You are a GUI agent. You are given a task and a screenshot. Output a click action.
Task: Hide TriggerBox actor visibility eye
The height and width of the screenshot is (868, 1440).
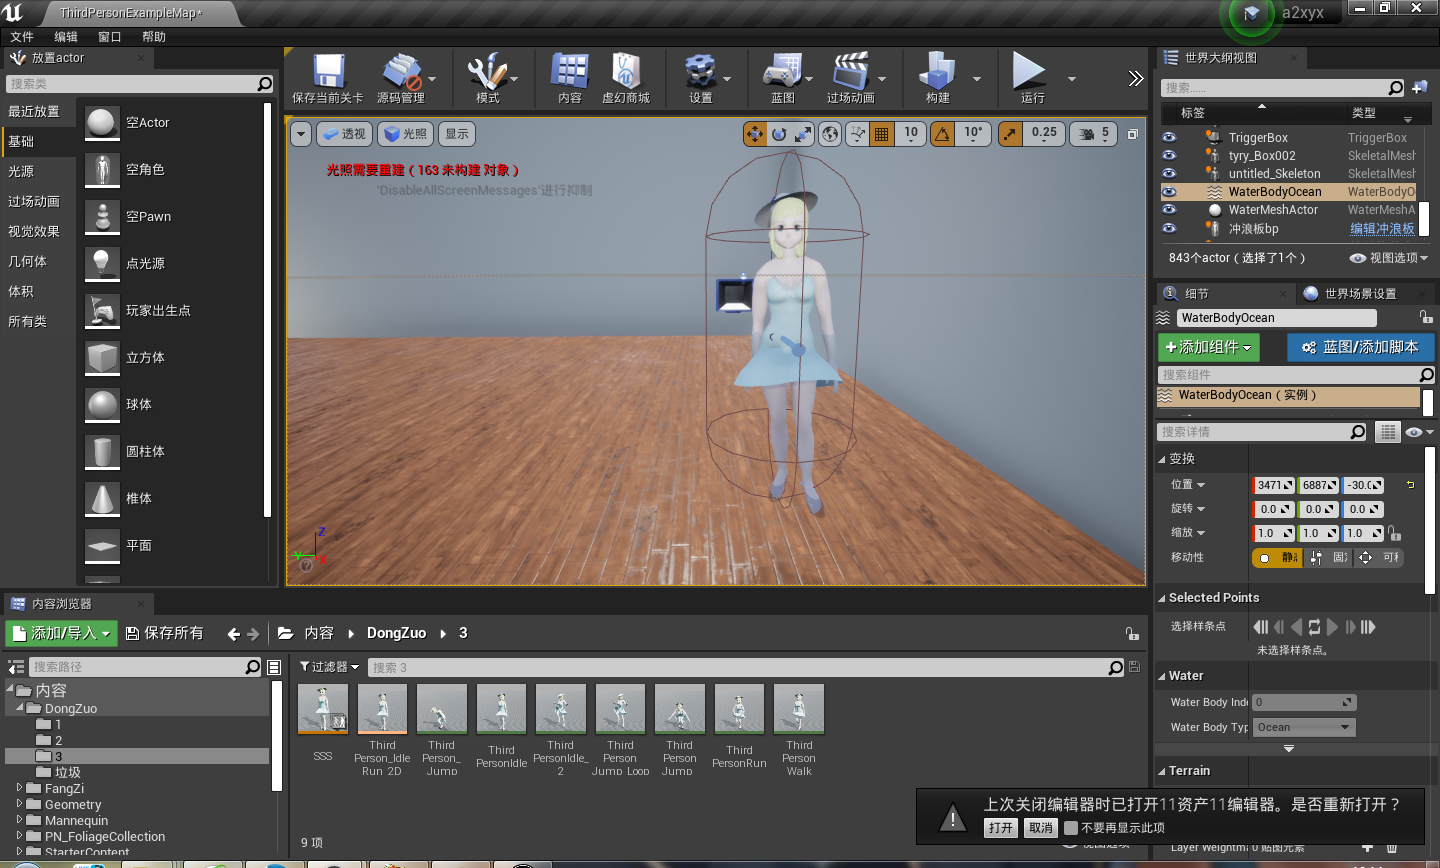pyautogui.click(x=1169, y=138)
